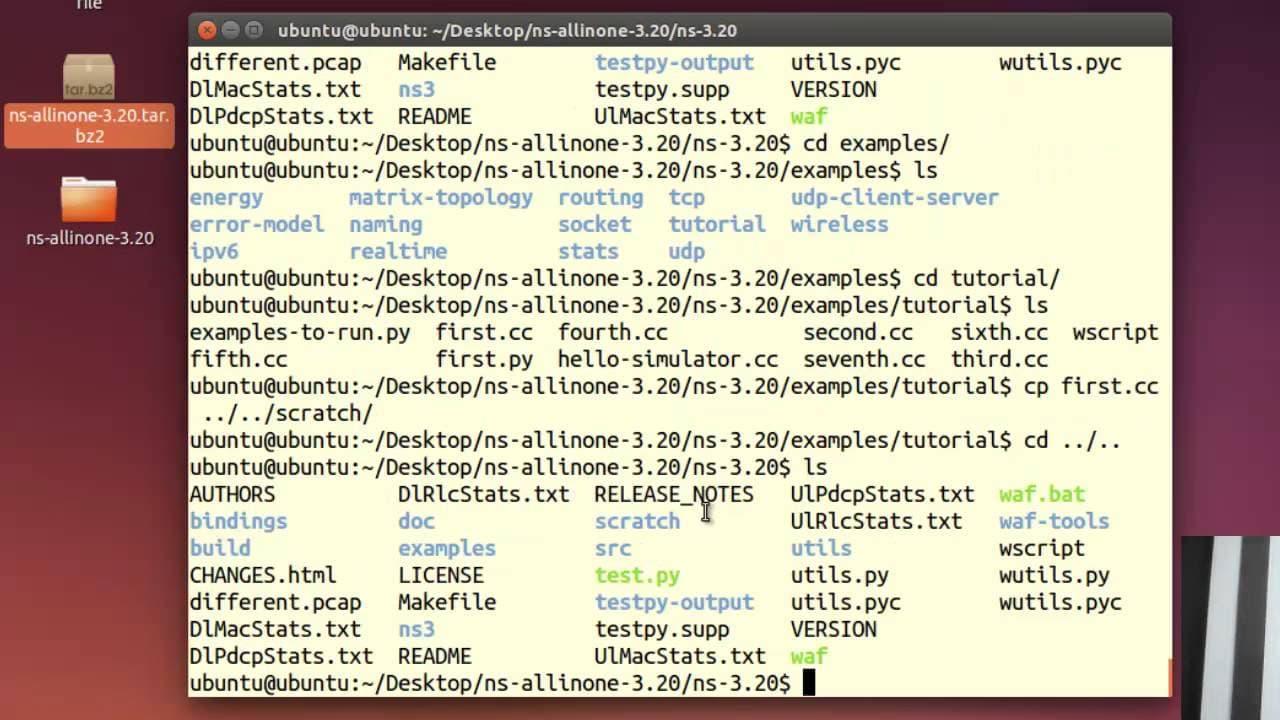Click the matrix-topology directory name
The height and width of the screenshot is (720, 1280).
point(441,198)
